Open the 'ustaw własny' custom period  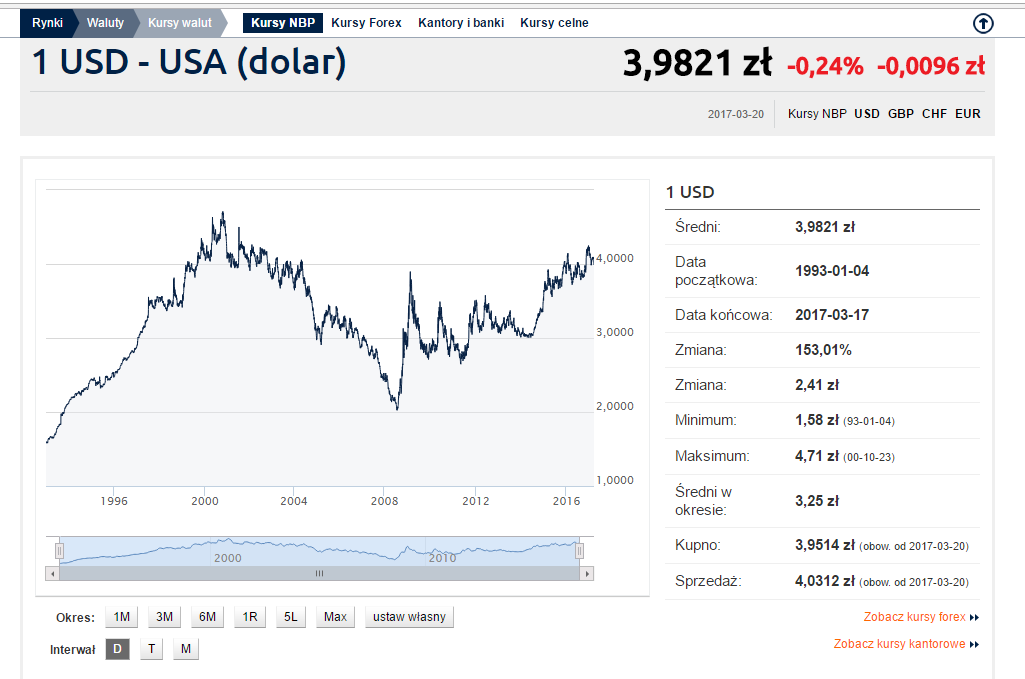click(x=409, y=617)
